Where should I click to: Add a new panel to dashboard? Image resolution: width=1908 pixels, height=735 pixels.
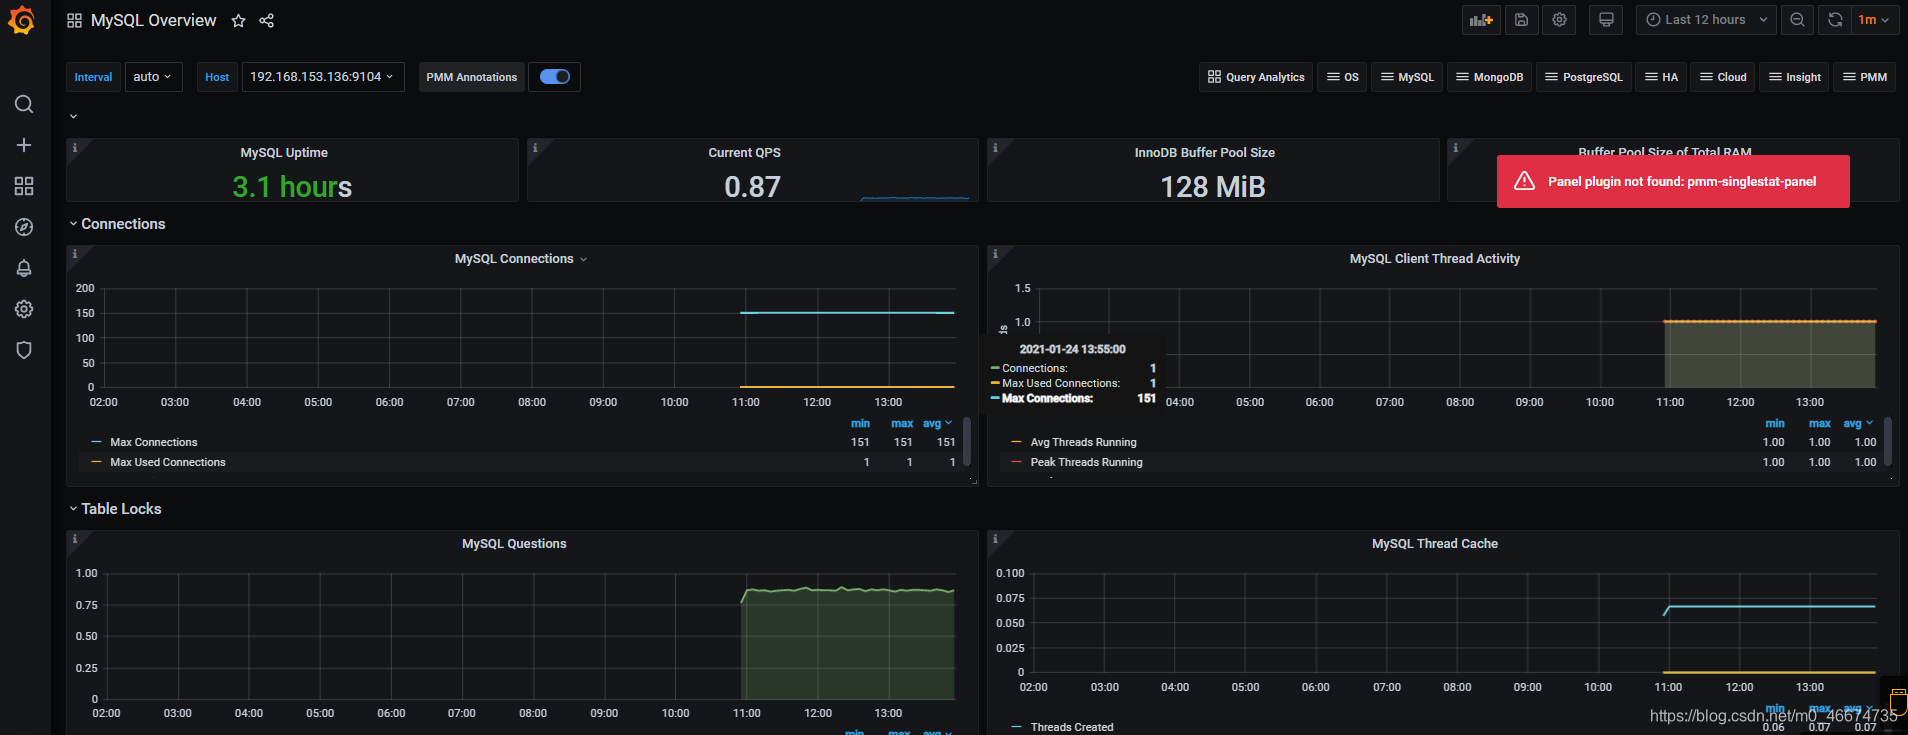[x=1481, y=20]
